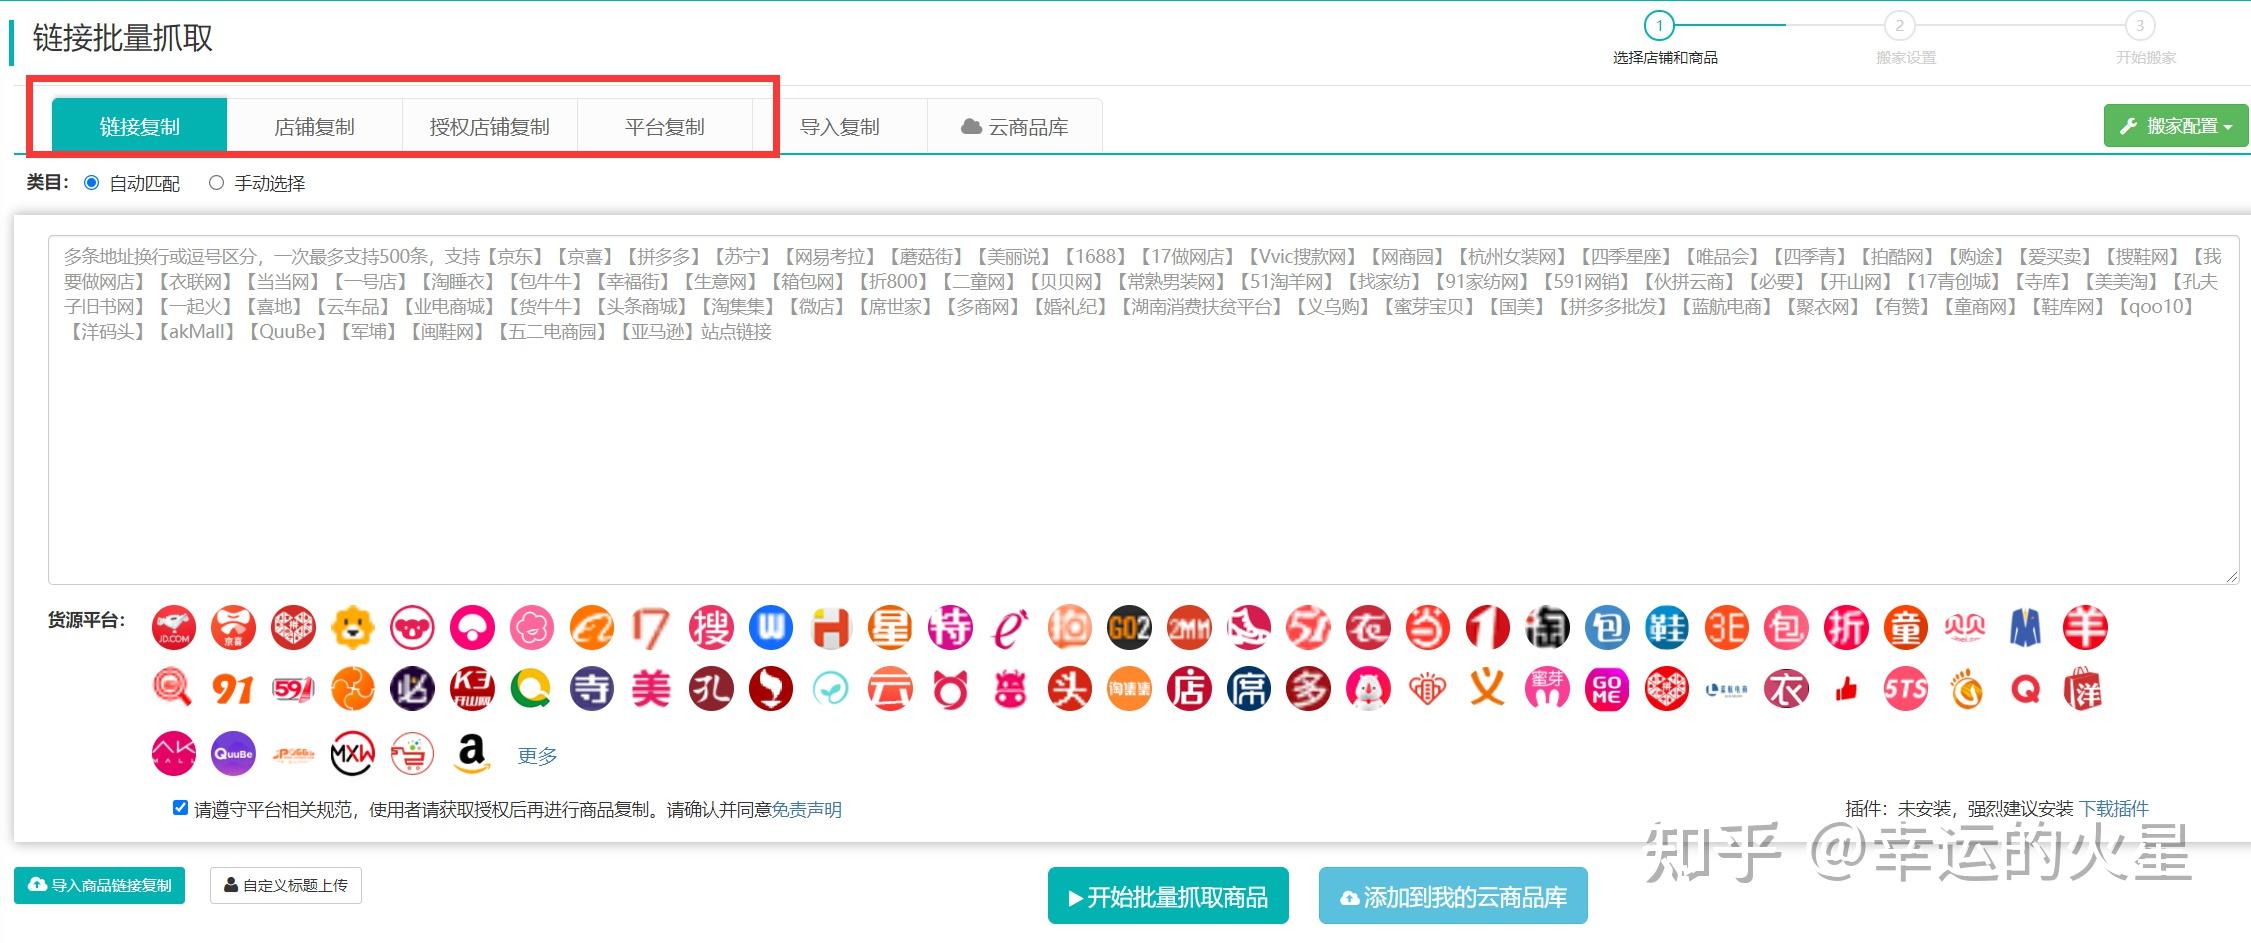Go to the 平台复制 tab
The width and height of the screenshot is (2251, 943).
[x=665, y=126]
